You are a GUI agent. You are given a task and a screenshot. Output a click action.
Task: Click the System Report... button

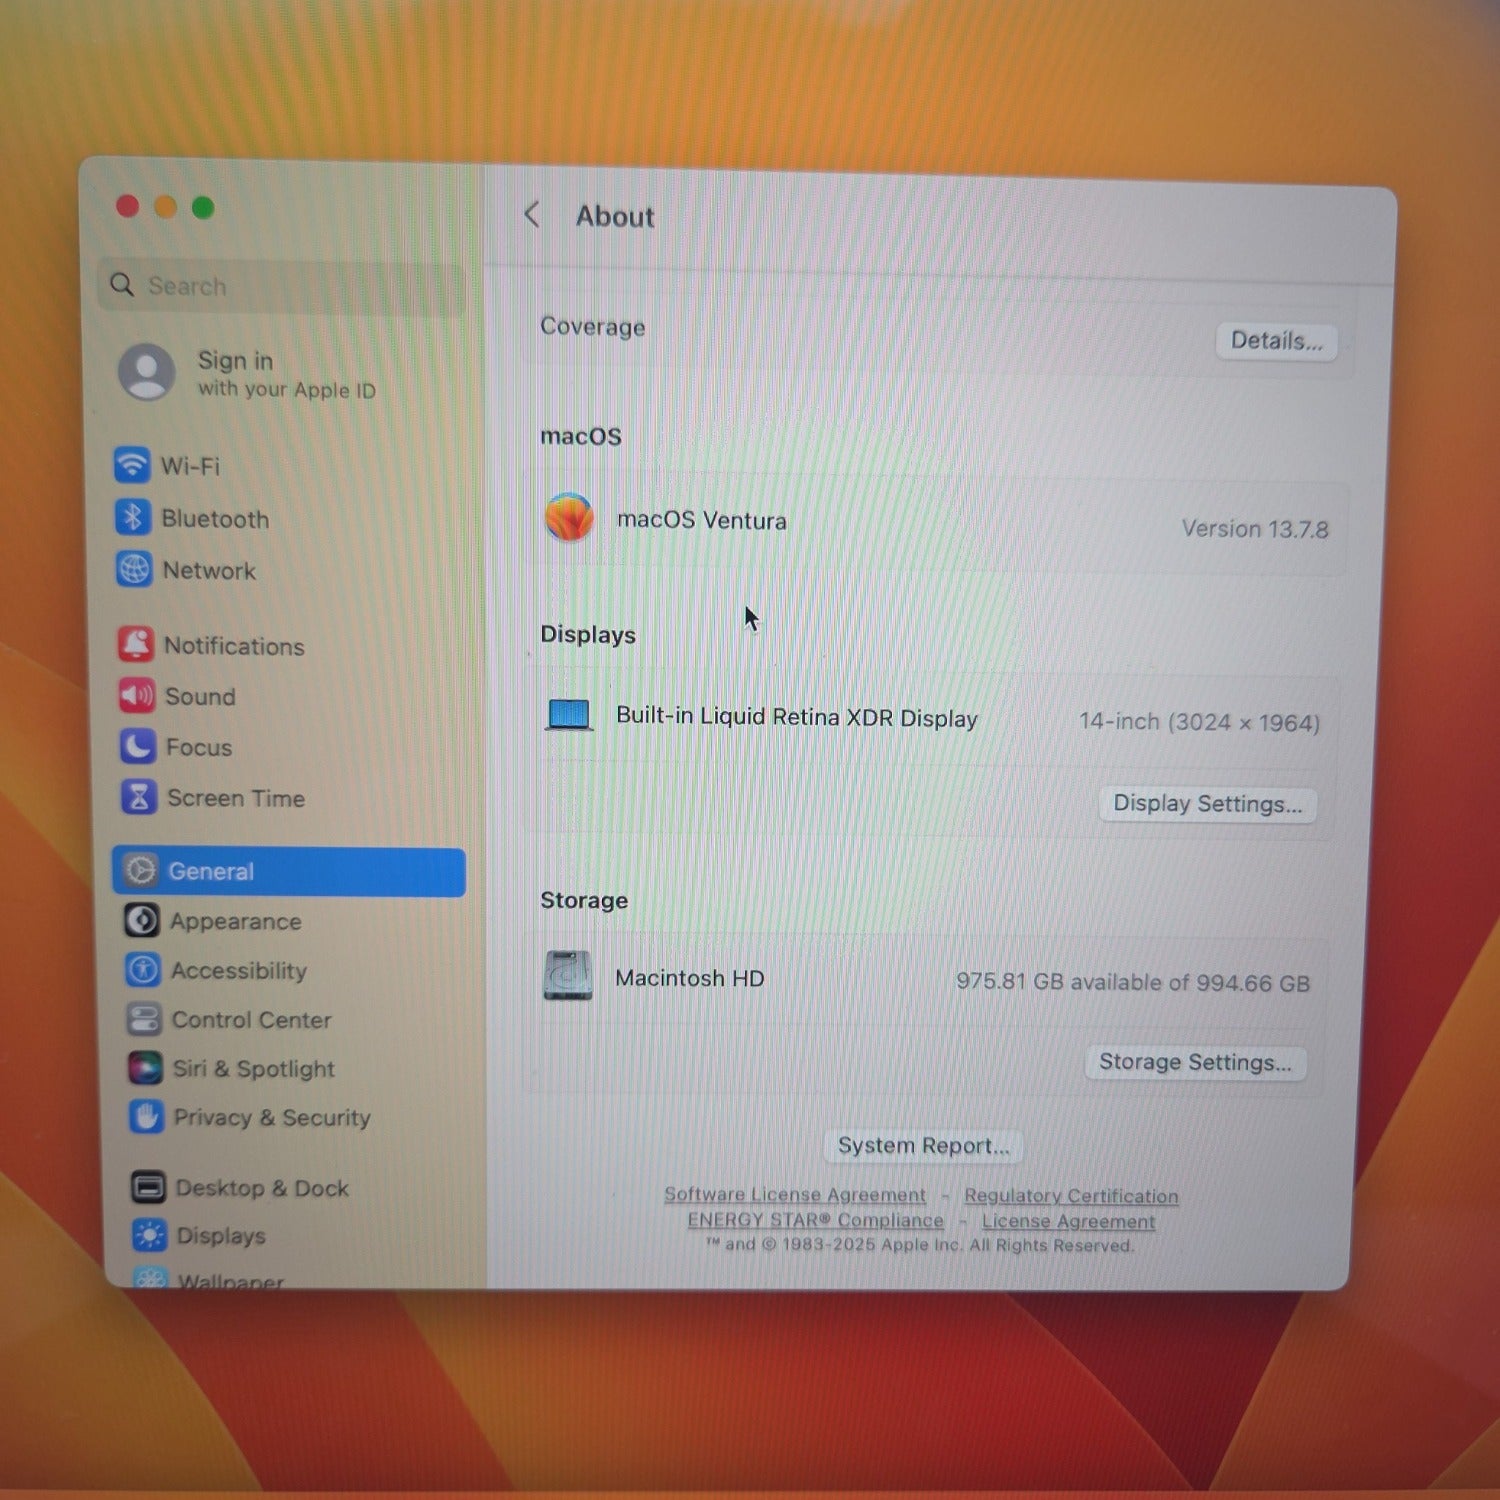coord(924,1146)
